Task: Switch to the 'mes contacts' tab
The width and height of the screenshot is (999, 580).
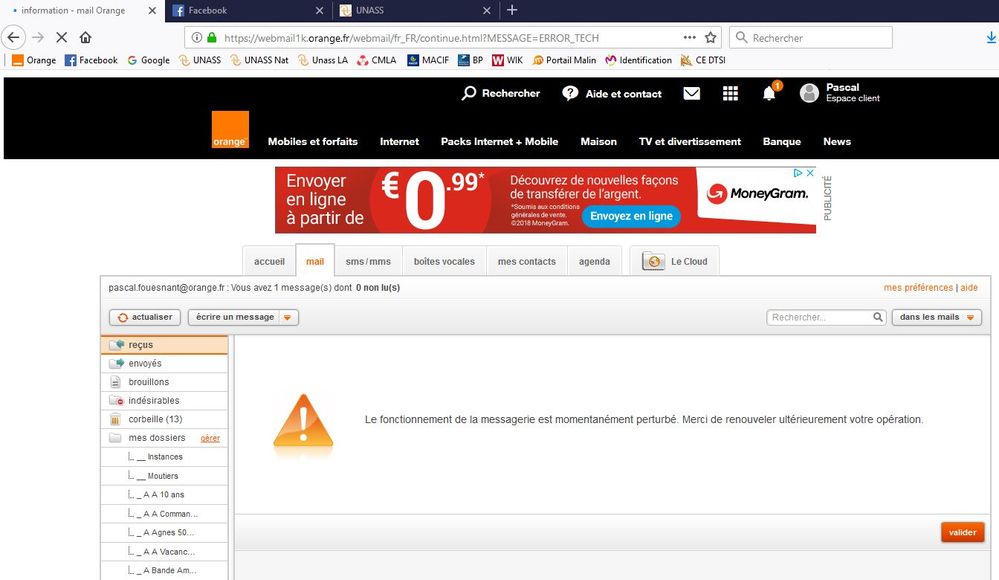Action: point(526,262)
